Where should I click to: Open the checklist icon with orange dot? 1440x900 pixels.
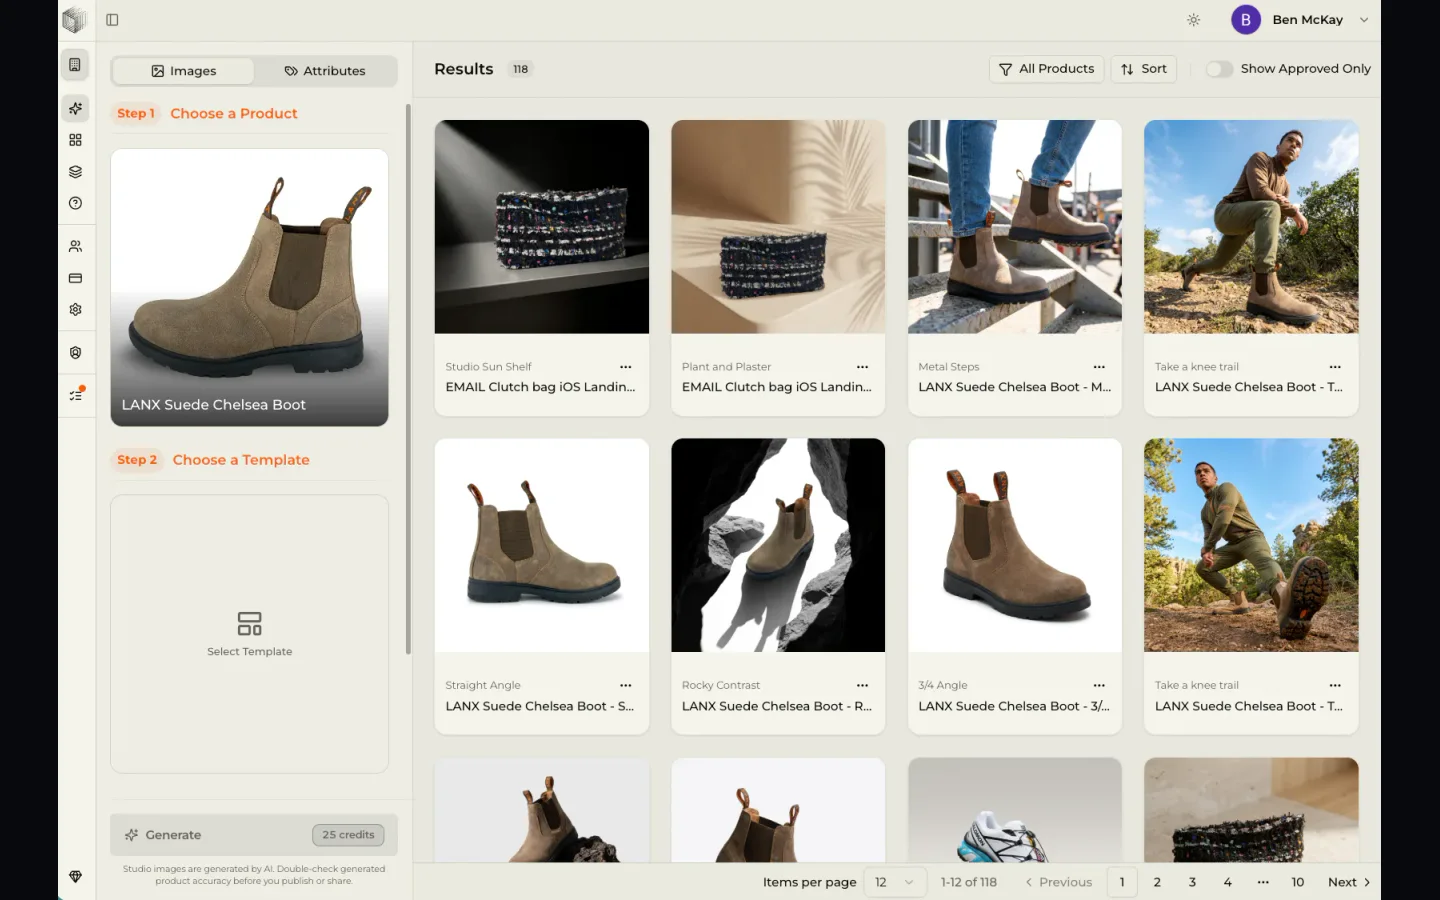tap(76, 394)
